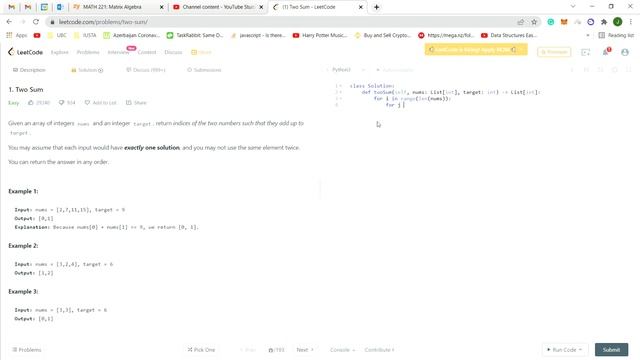Screen dimensions: 640x360
Task: Show hidden bookmarks overflow chevron
Action: click(x=588, y=36)
